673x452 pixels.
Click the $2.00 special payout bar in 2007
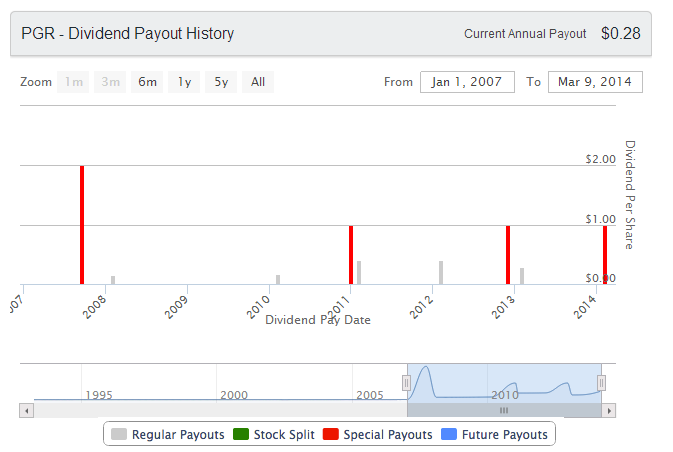(82, 225)
